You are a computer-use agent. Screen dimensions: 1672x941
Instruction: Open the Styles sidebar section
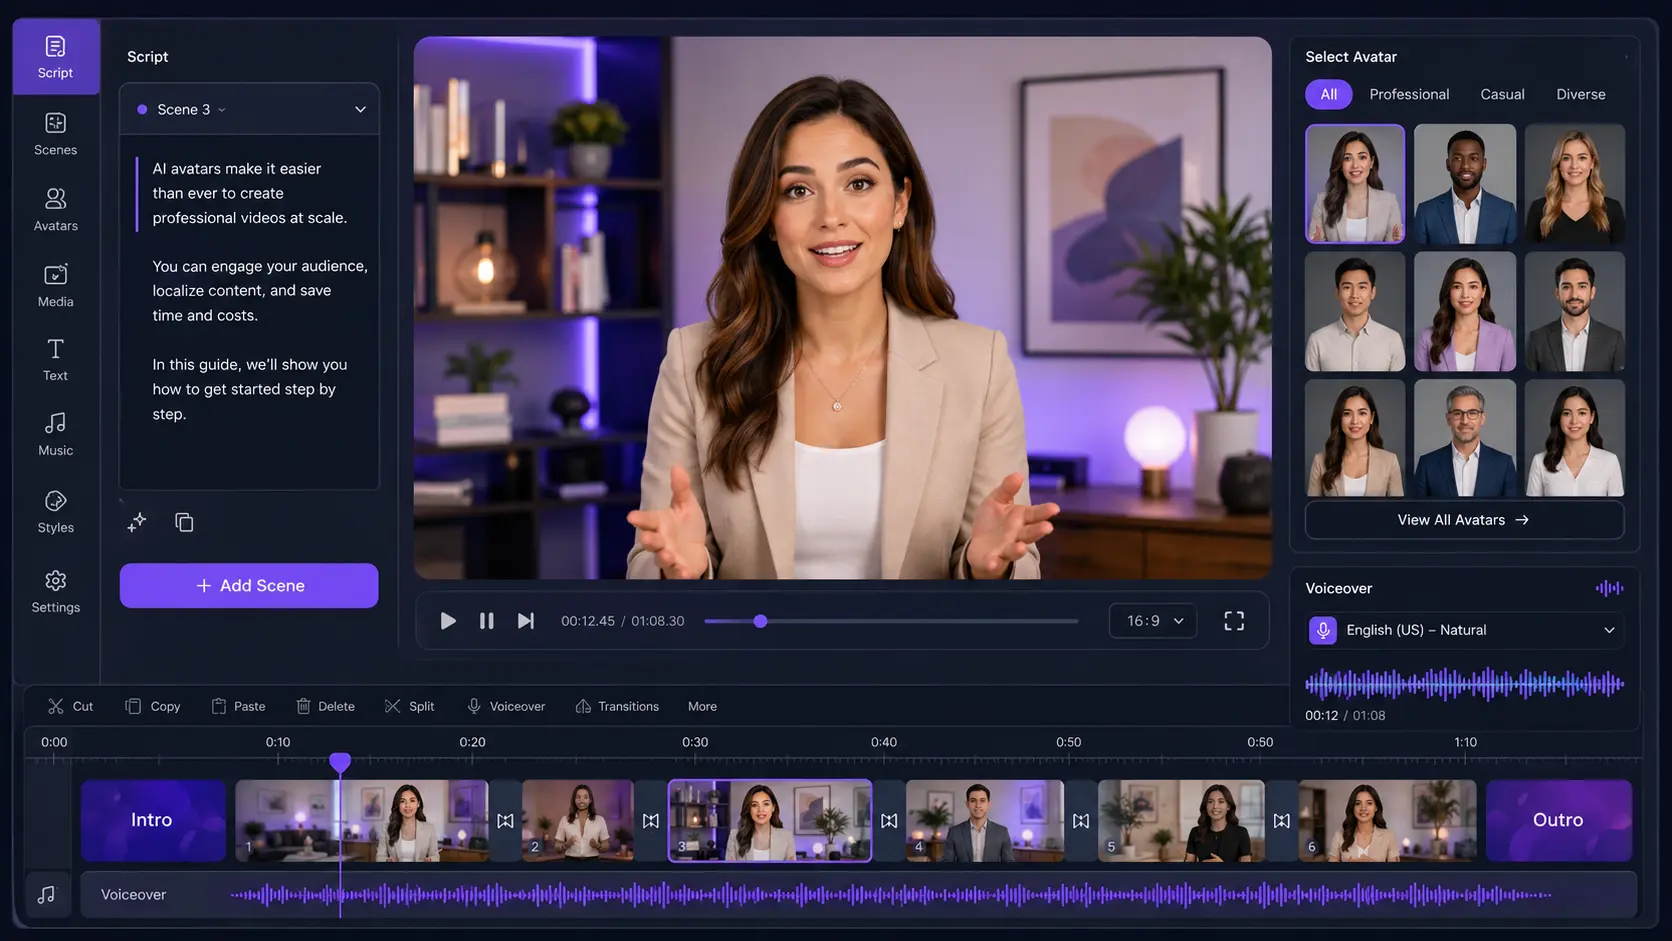click(55, 512)
